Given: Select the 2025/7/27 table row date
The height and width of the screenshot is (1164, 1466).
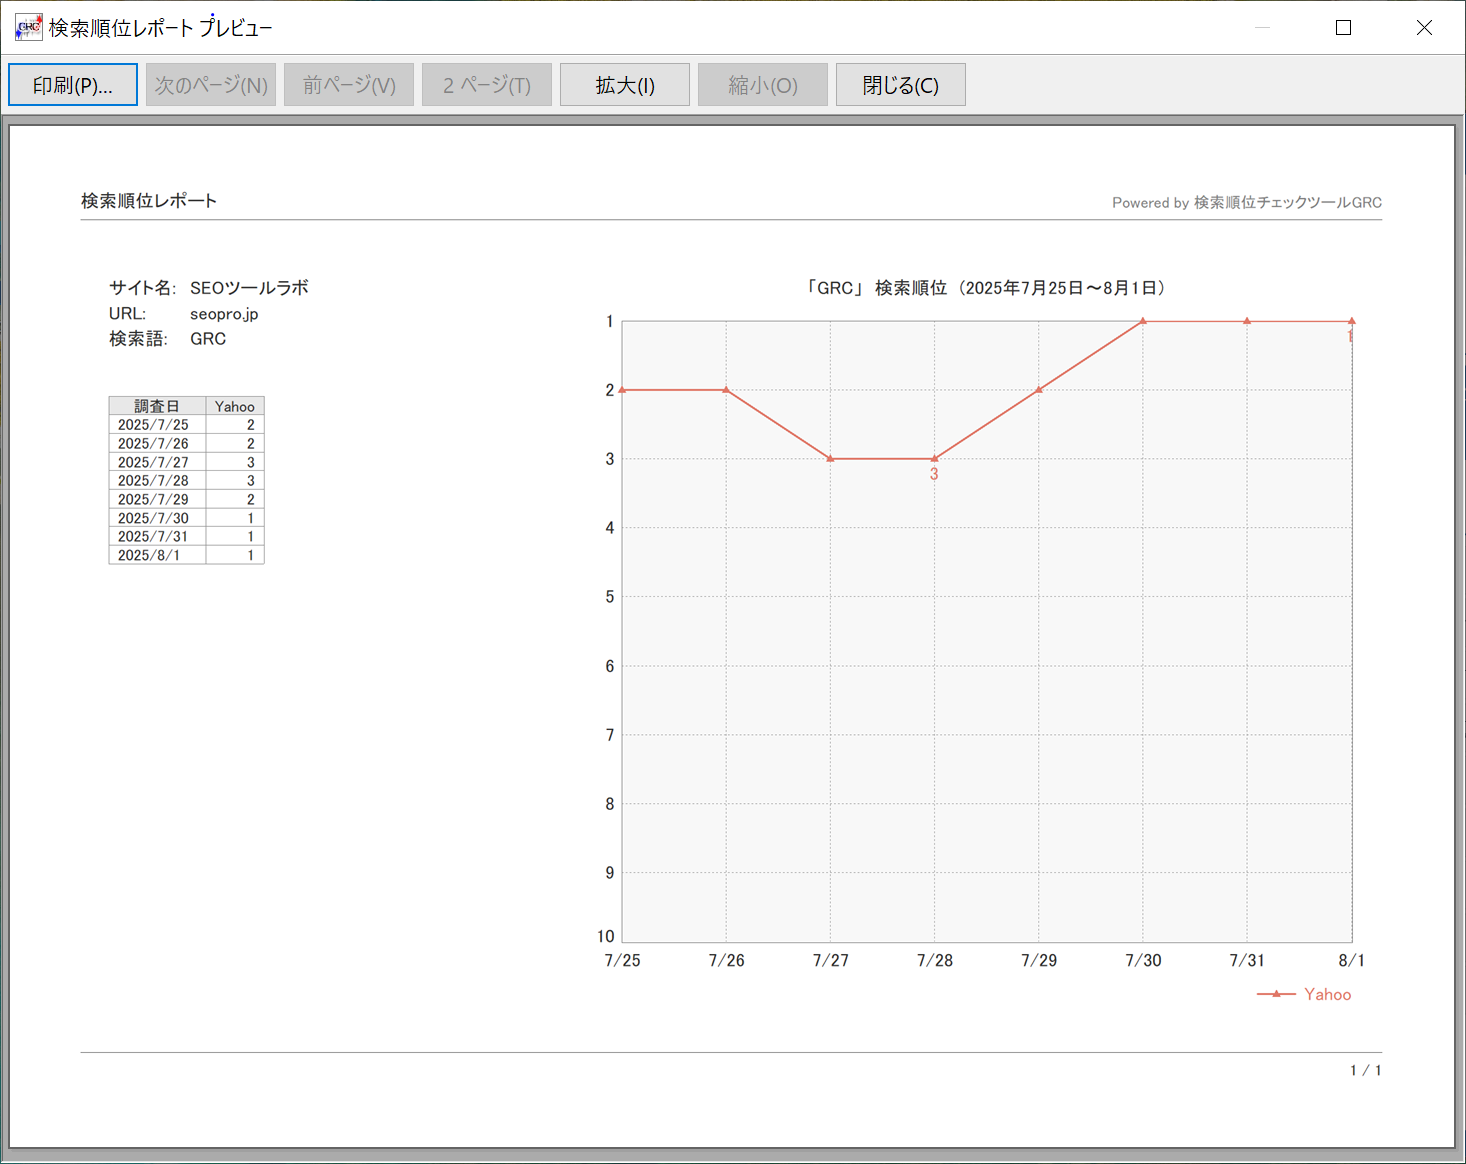Looking at the screenshot, I should (153, 462).
